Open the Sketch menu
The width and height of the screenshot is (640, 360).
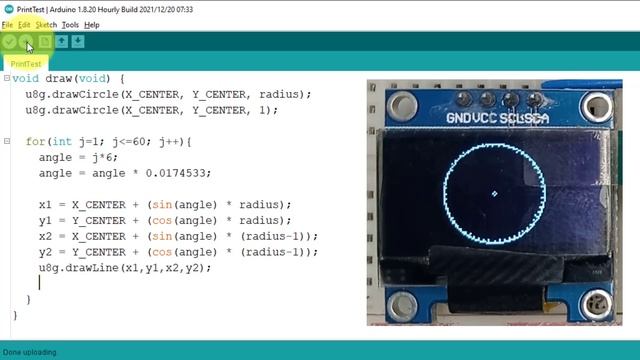[46, 25]
